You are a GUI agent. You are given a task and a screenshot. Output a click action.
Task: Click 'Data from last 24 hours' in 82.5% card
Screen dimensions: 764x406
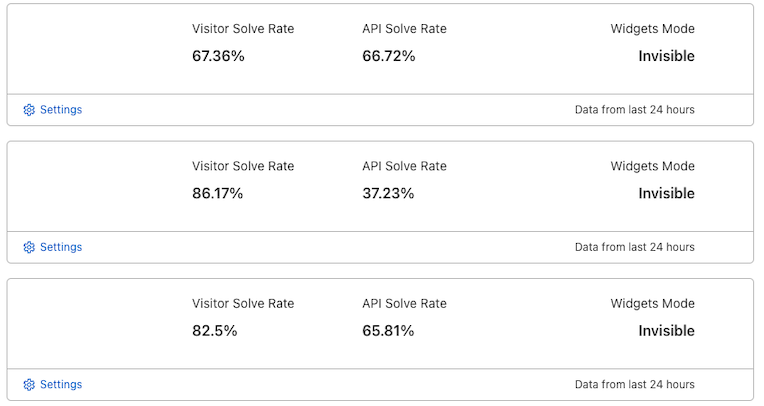click(634, 384)
